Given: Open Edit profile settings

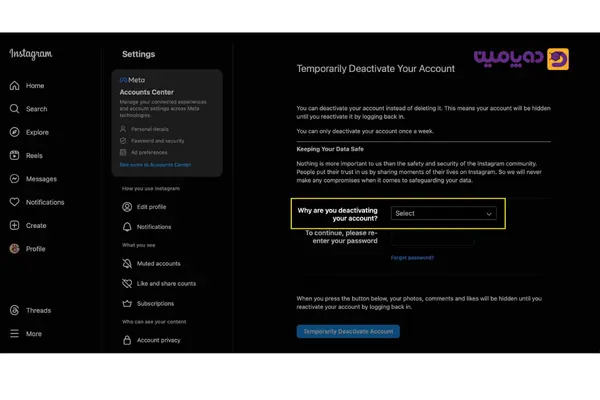Looking at the screenshot, I should point(151,207).
